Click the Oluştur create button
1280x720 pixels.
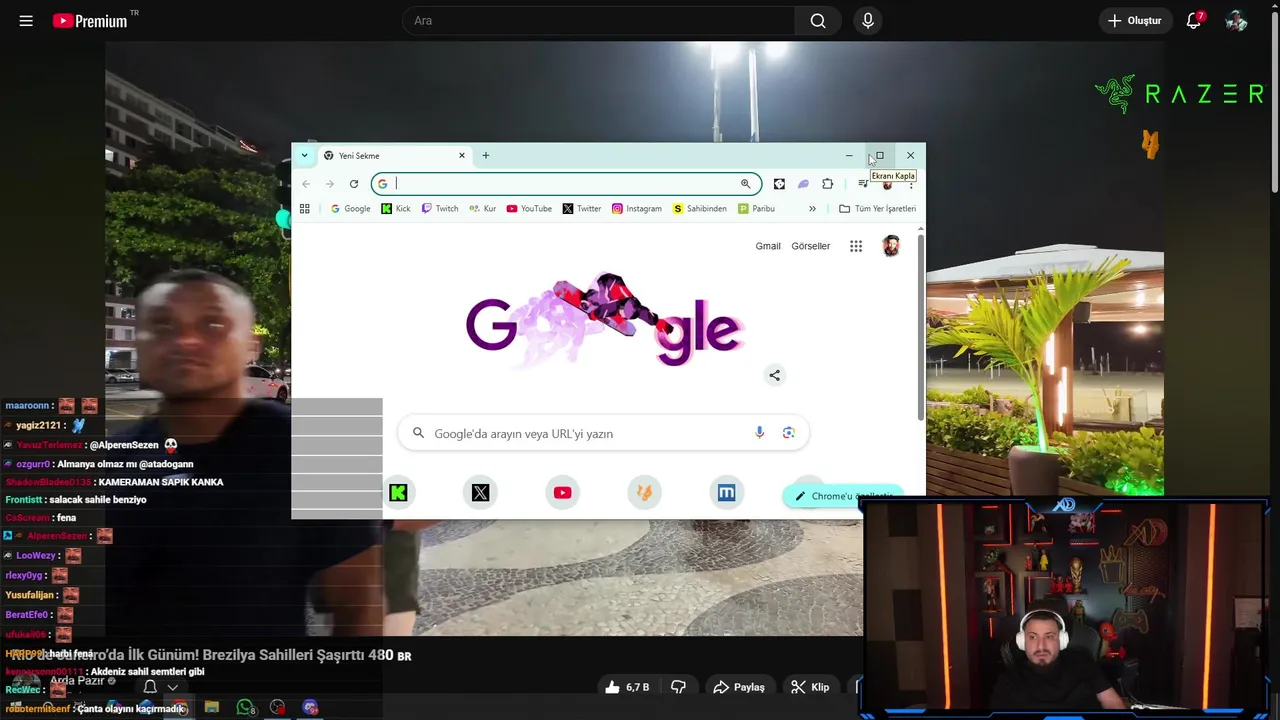[1134, 21]
